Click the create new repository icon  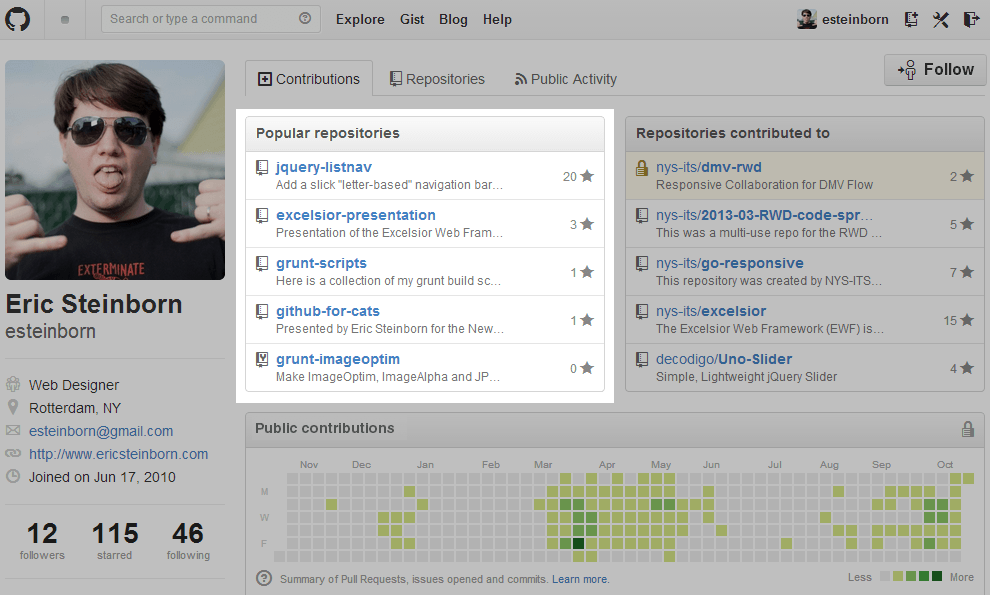tap(911, 19)
